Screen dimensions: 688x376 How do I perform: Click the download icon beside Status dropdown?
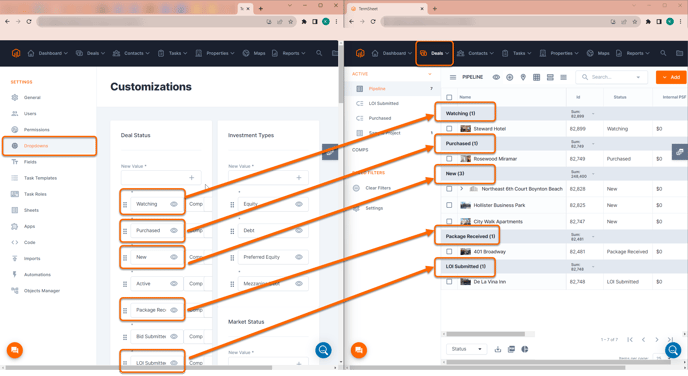click(498, 349)
